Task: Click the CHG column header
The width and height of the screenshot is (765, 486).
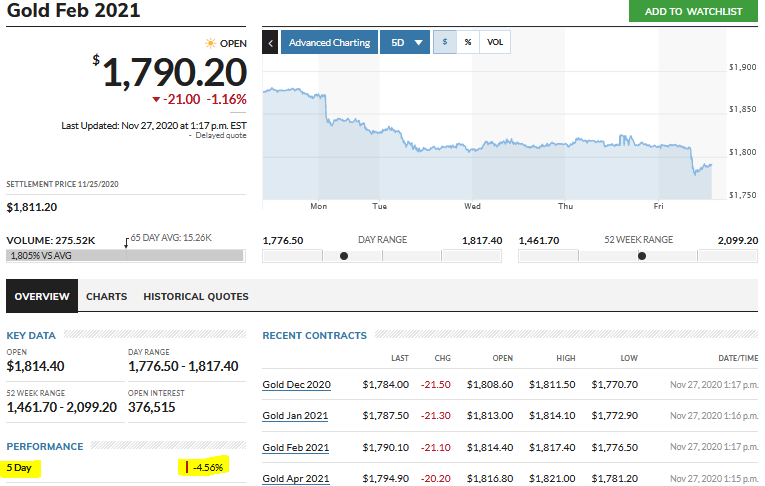Action: [443, 358]
